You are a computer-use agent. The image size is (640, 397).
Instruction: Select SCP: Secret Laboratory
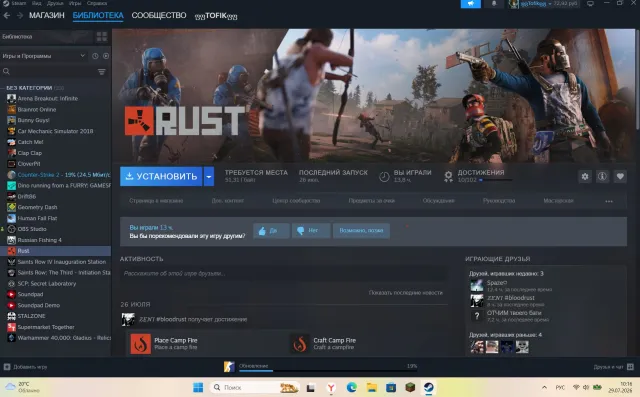[x=47, y=284]
